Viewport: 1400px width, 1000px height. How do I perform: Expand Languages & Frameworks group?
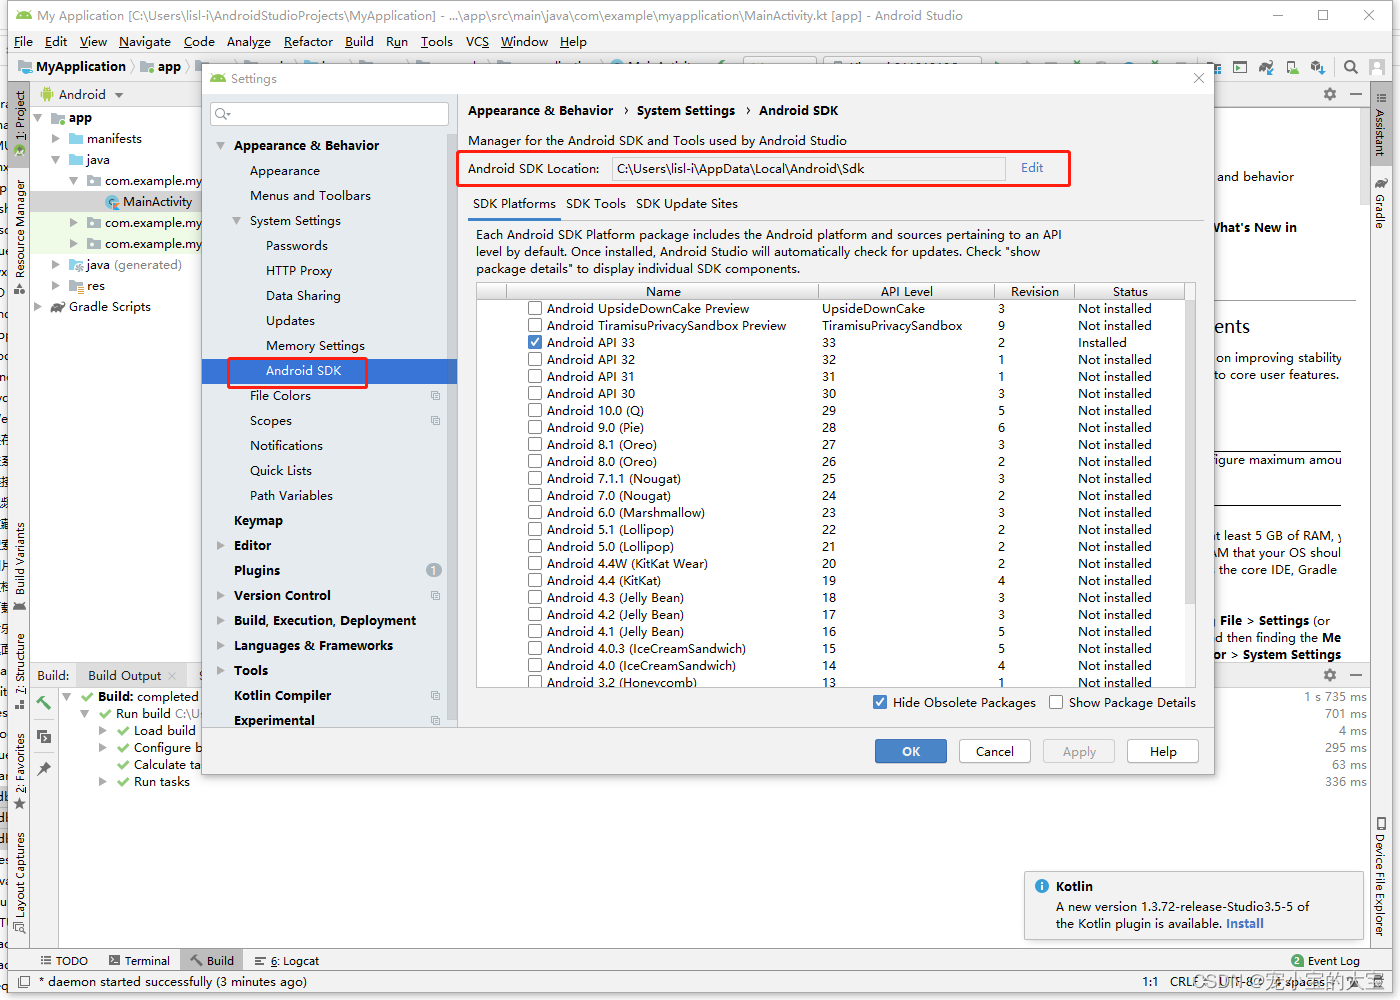[x=221, y=646]
